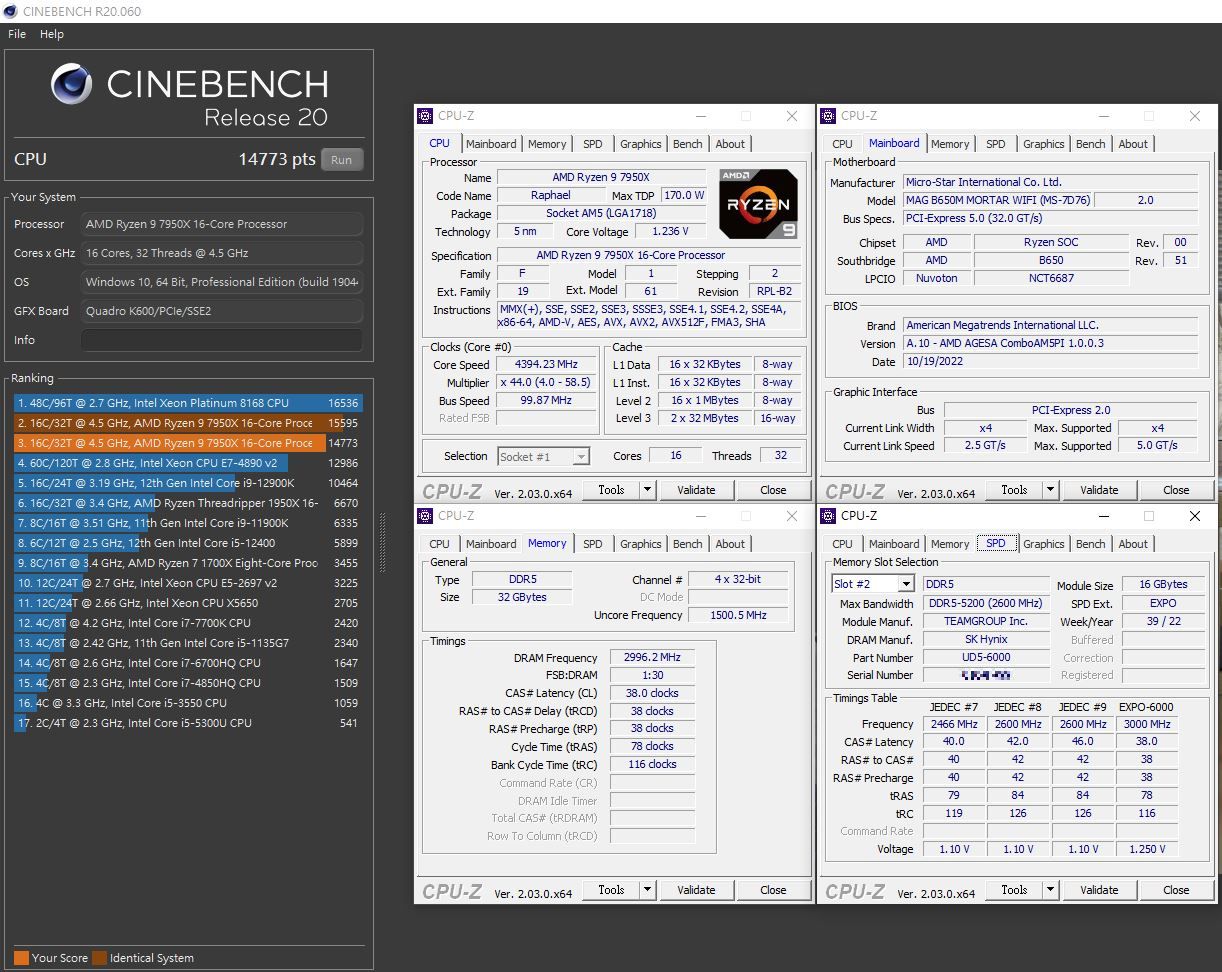Click Tools button in CPU window
The height and width of the screenshot is (972, 1222).
point(611,490)
